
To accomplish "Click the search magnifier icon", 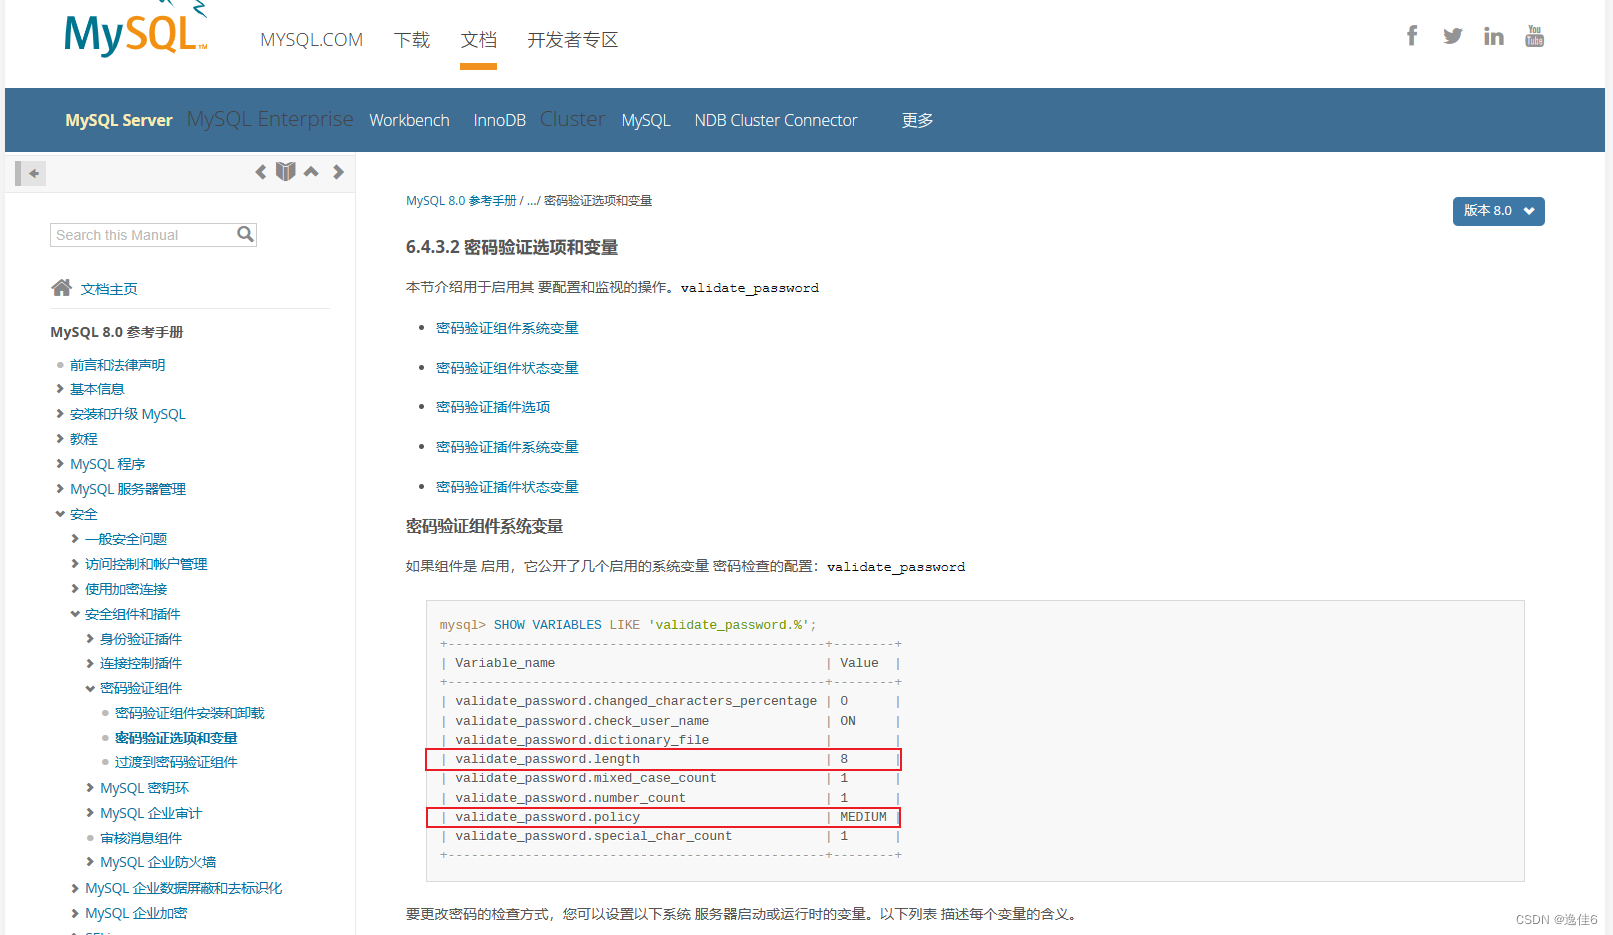I will 245,234.
